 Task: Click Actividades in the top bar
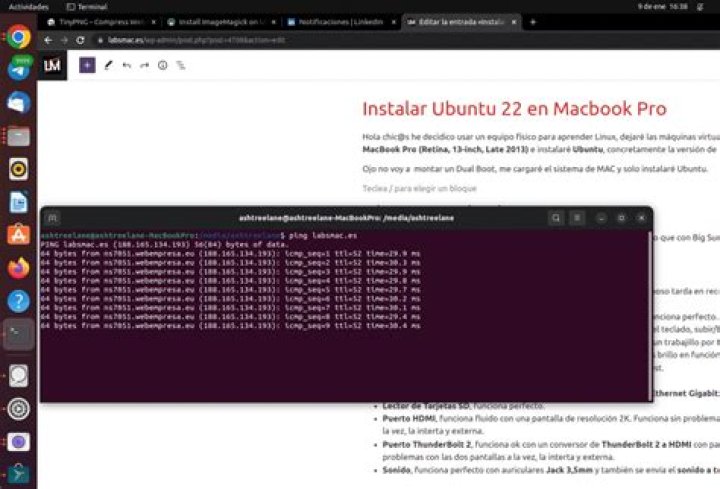[28, 7]
